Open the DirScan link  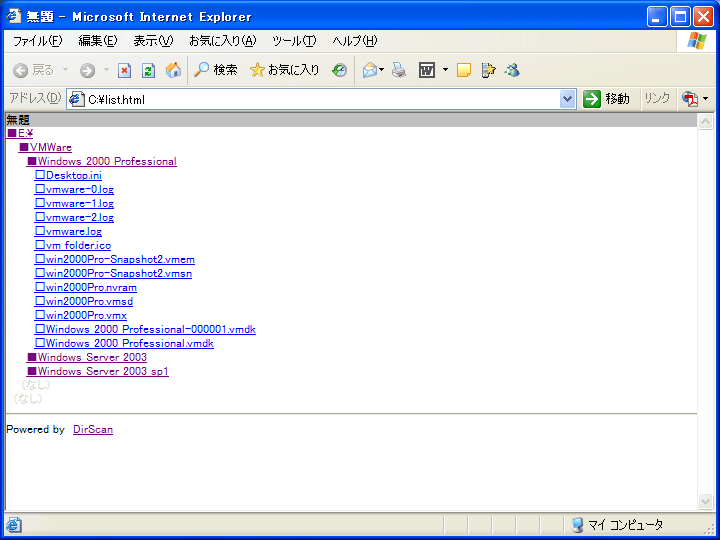[93, 429]
